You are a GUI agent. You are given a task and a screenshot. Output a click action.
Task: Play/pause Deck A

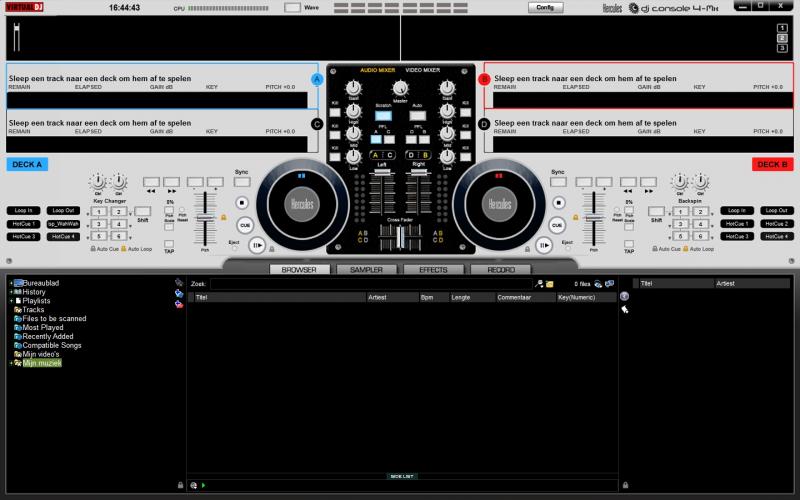point(257,245)
